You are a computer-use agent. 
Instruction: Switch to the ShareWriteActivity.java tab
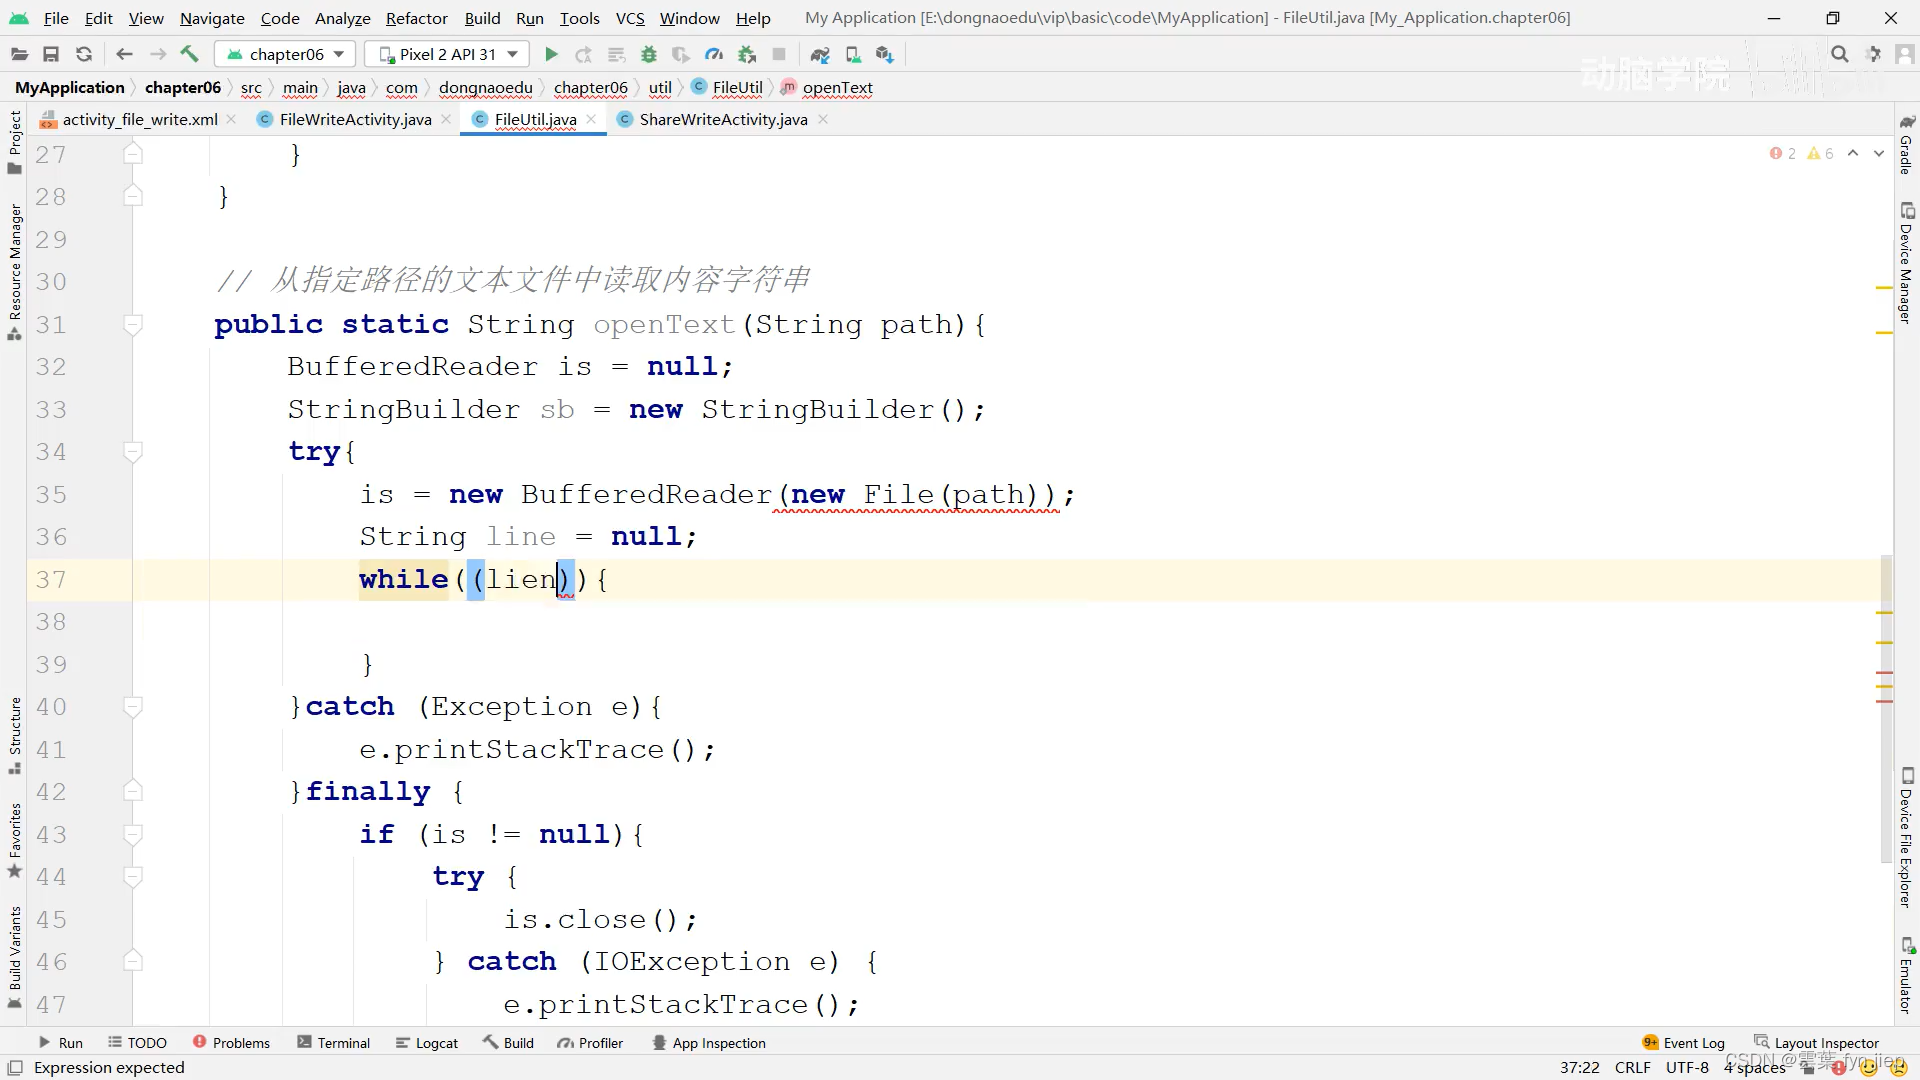click(x=723, y=119)
